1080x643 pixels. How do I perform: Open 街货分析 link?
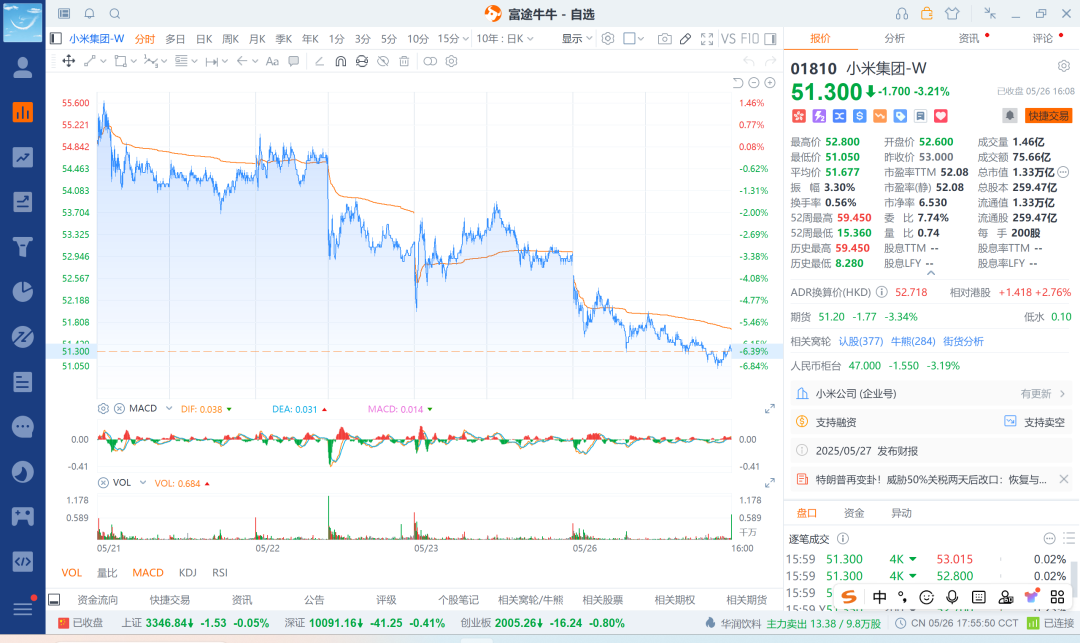(x=963, y=341)
